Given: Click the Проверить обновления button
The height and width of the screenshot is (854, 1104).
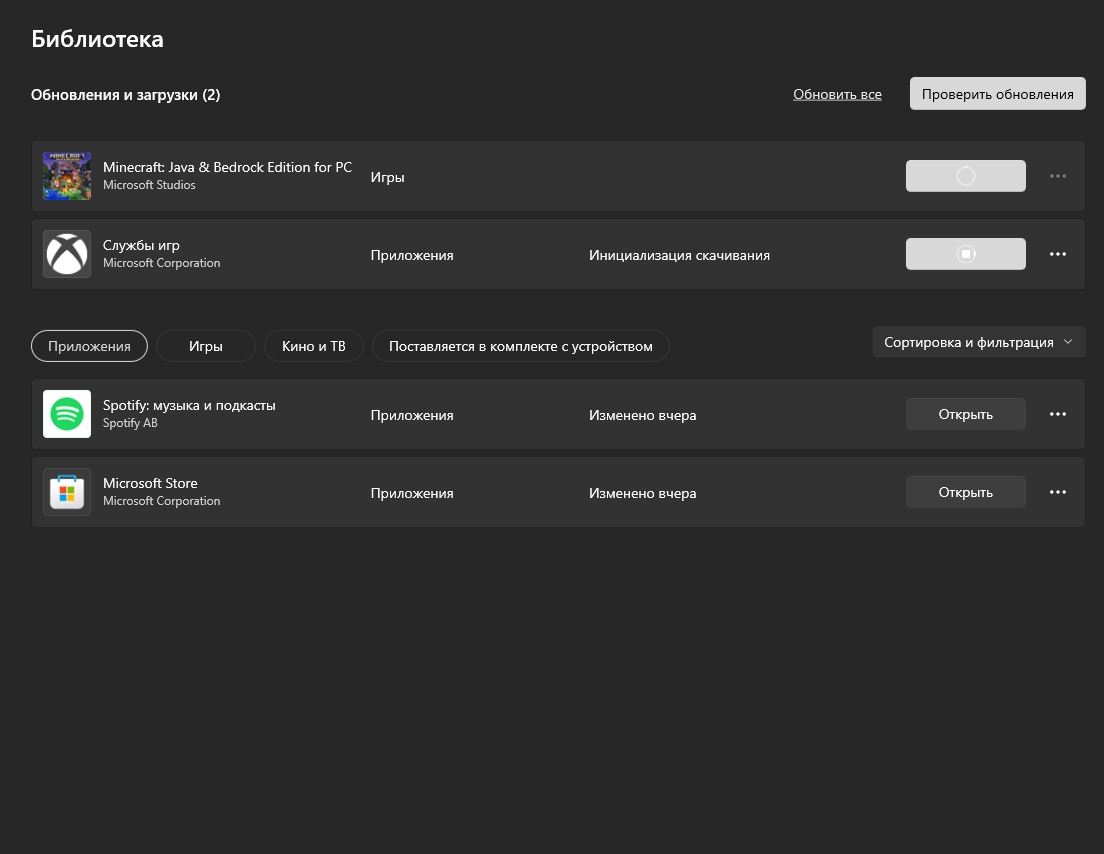Looking at the screenshot, I should click(x=997, y=94).
